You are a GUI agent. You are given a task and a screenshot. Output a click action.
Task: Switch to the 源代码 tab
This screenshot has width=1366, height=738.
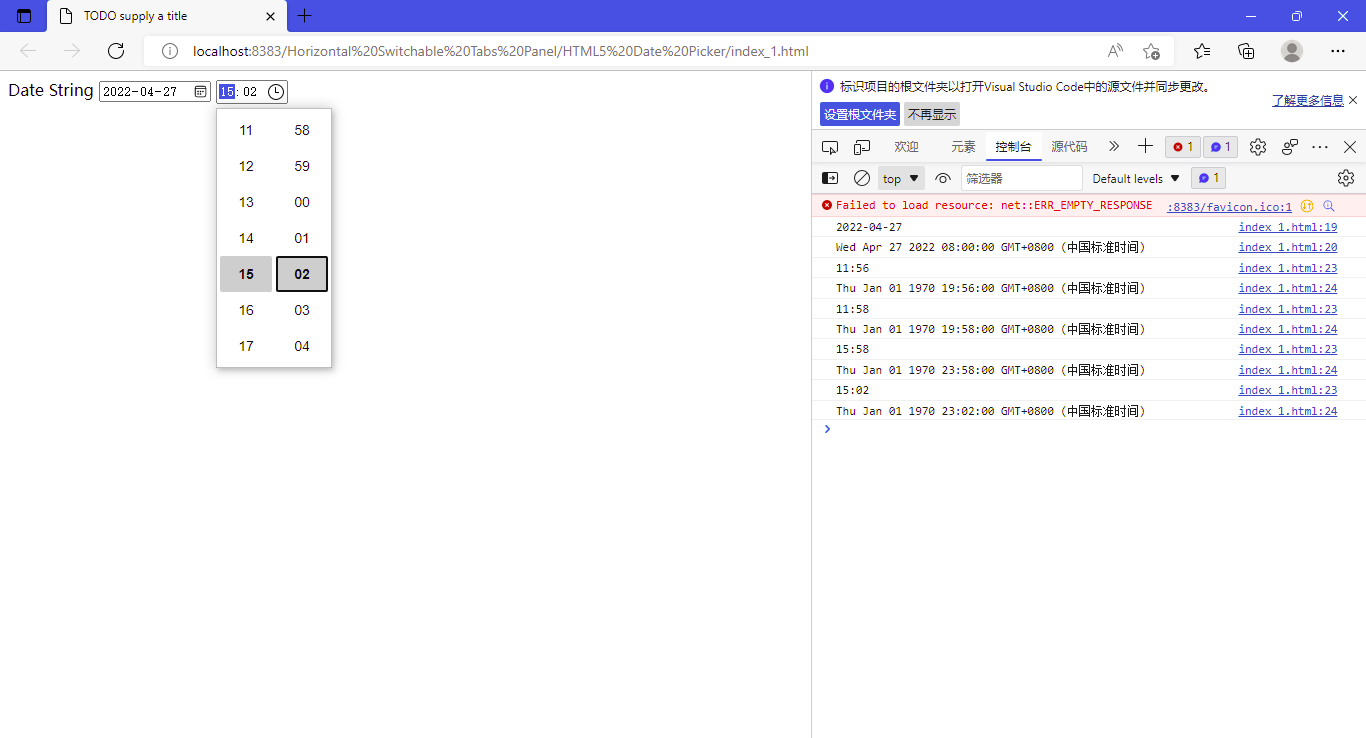coord(1069,146)
